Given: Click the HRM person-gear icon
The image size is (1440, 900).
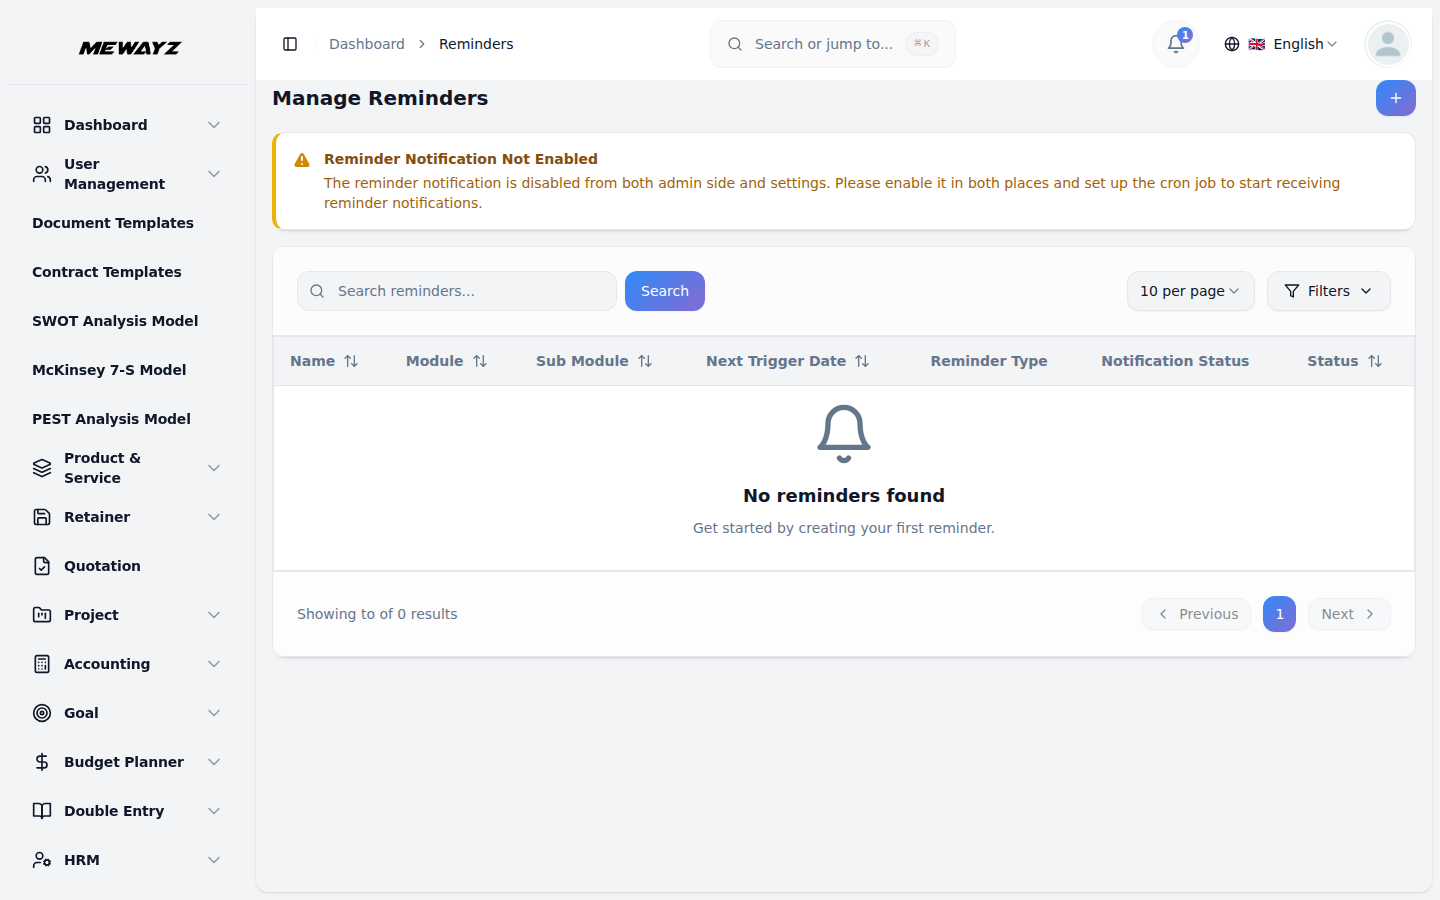Looking at the screenshot, I should [x=42, y=860].
